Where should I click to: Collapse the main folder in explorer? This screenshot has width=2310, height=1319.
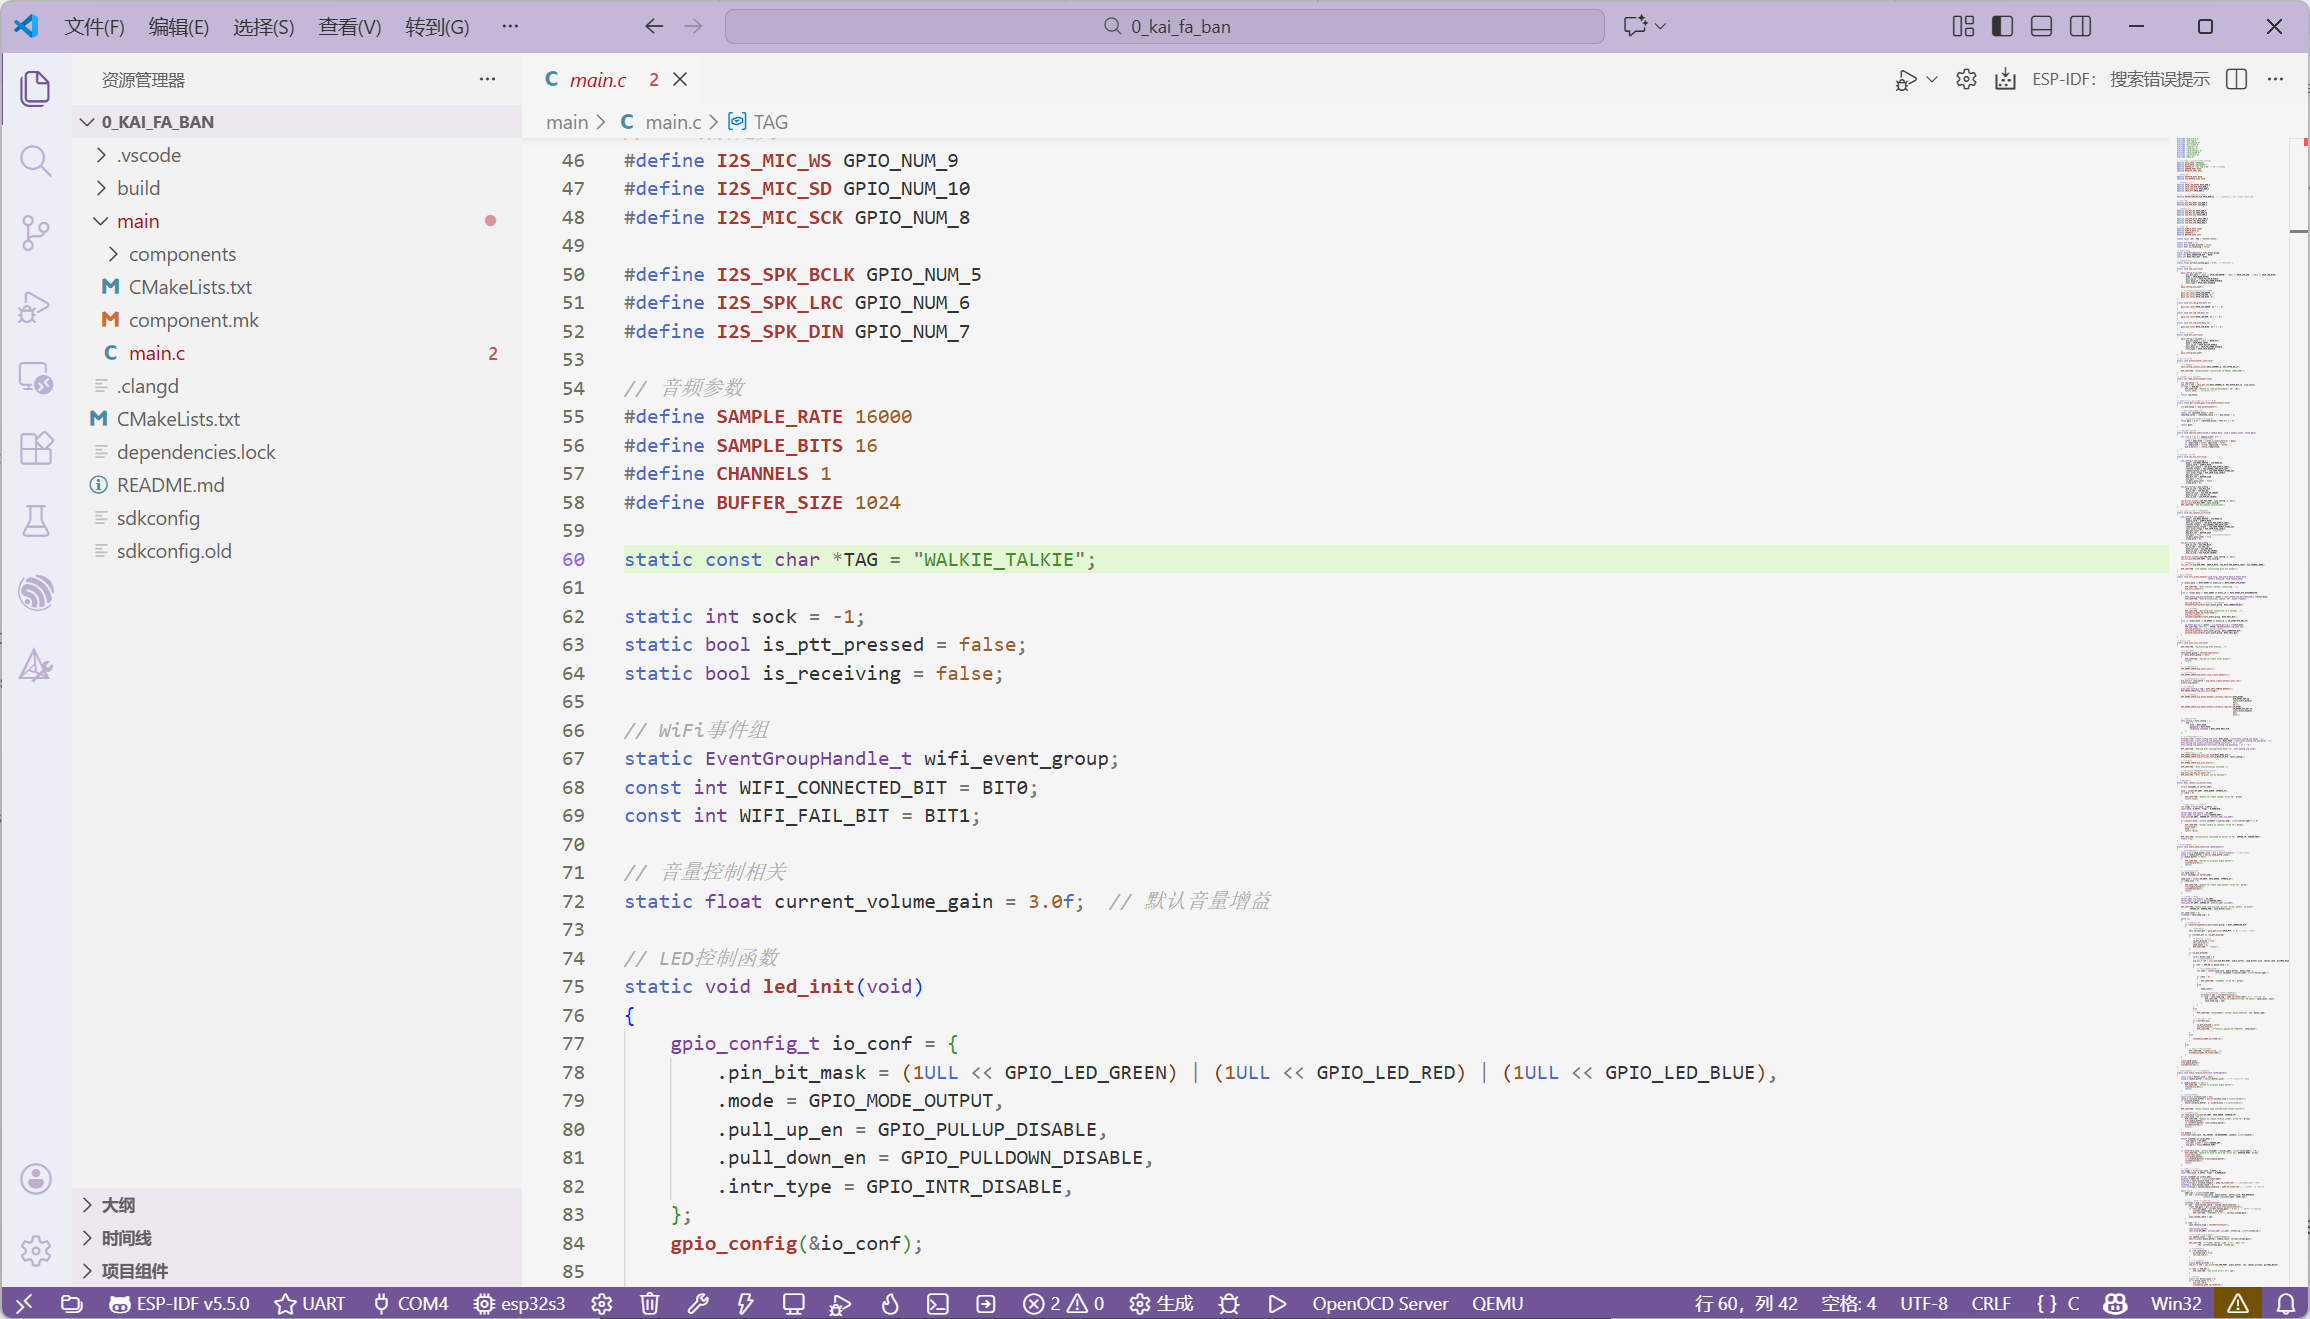[x=138, y=221]
